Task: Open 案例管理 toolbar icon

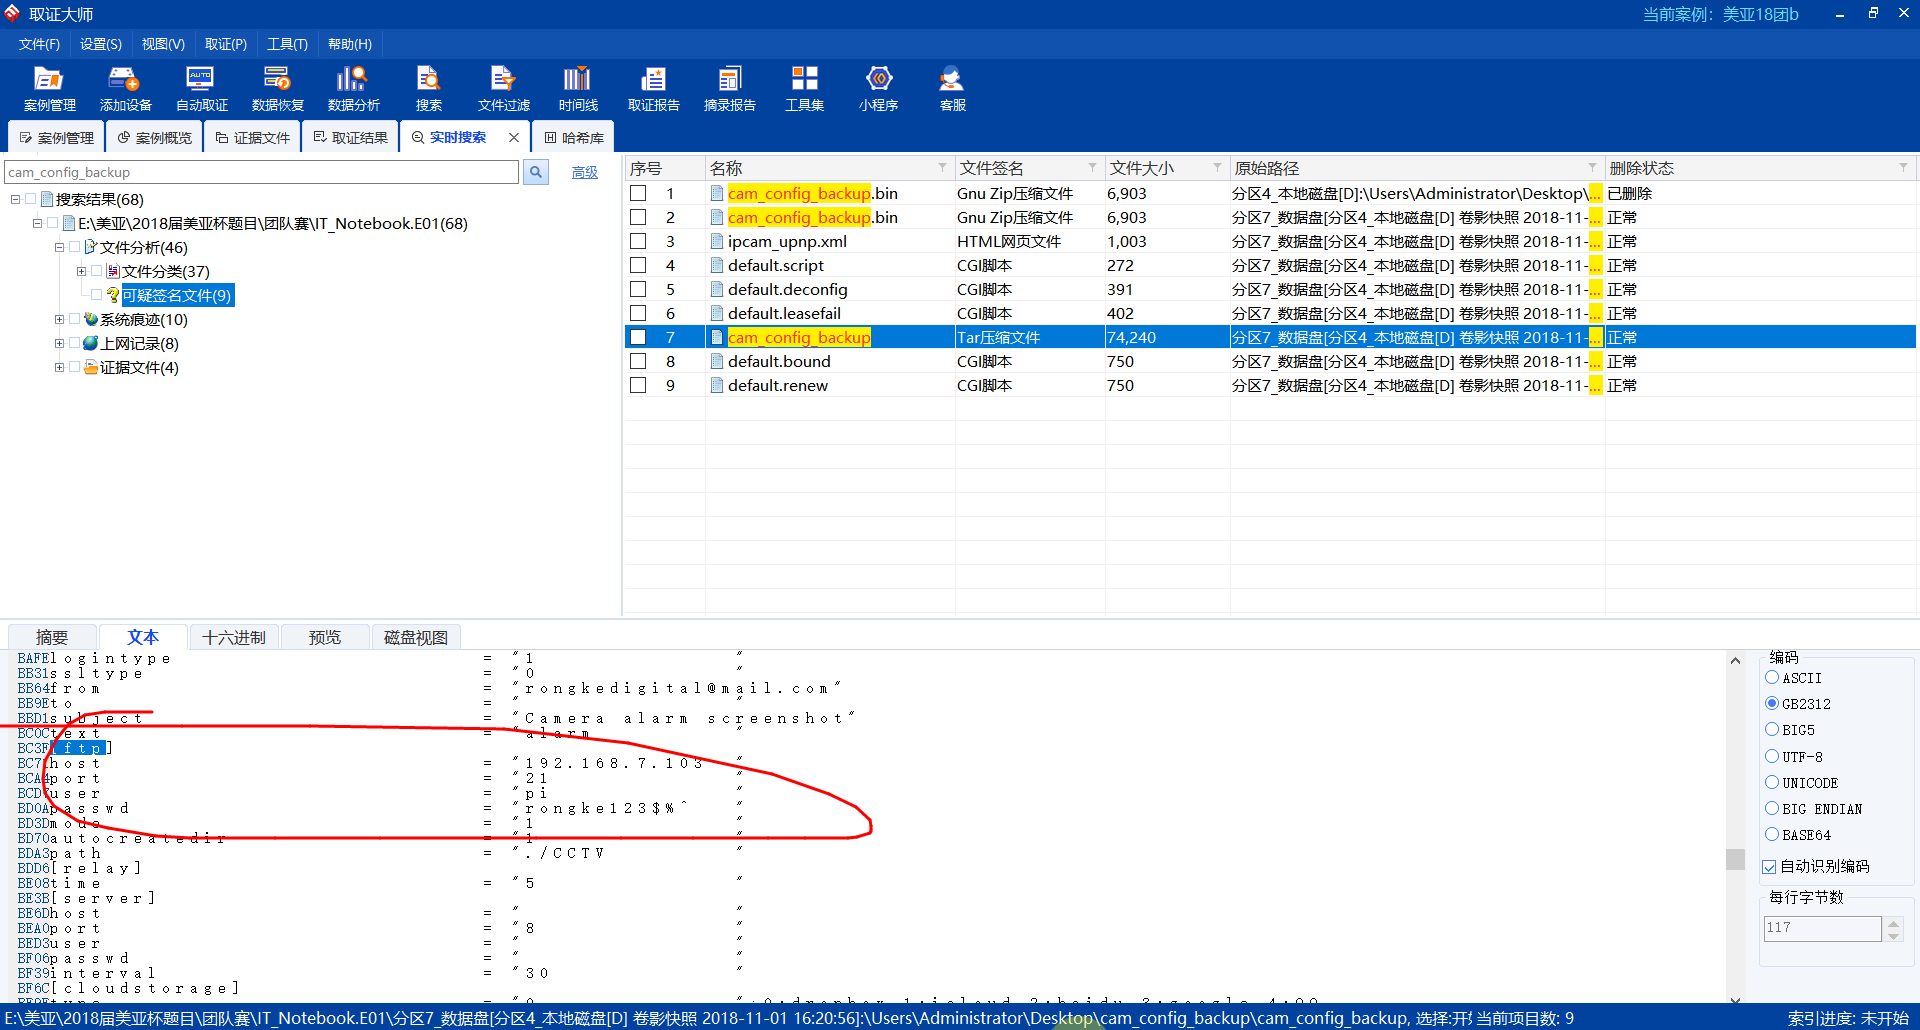Action: 49,88
